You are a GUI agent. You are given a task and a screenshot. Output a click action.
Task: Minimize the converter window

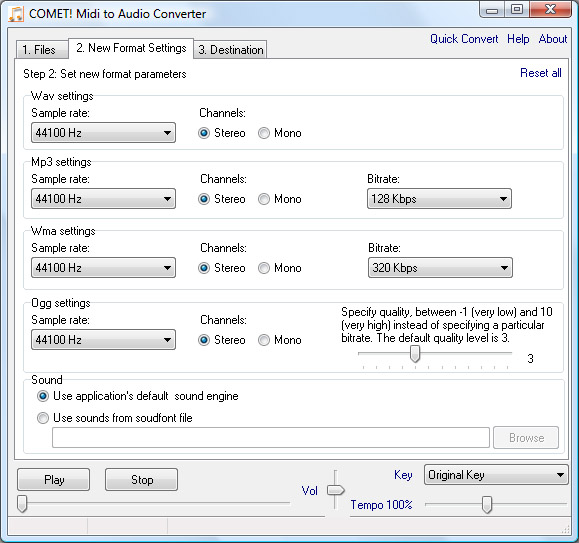coord(491,10)
